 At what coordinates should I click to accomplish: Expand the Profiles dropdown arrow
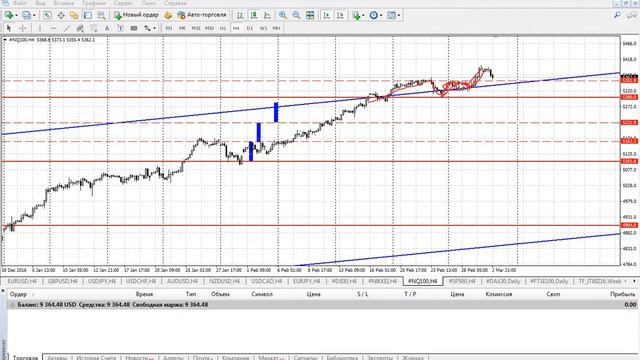[34, 16]
